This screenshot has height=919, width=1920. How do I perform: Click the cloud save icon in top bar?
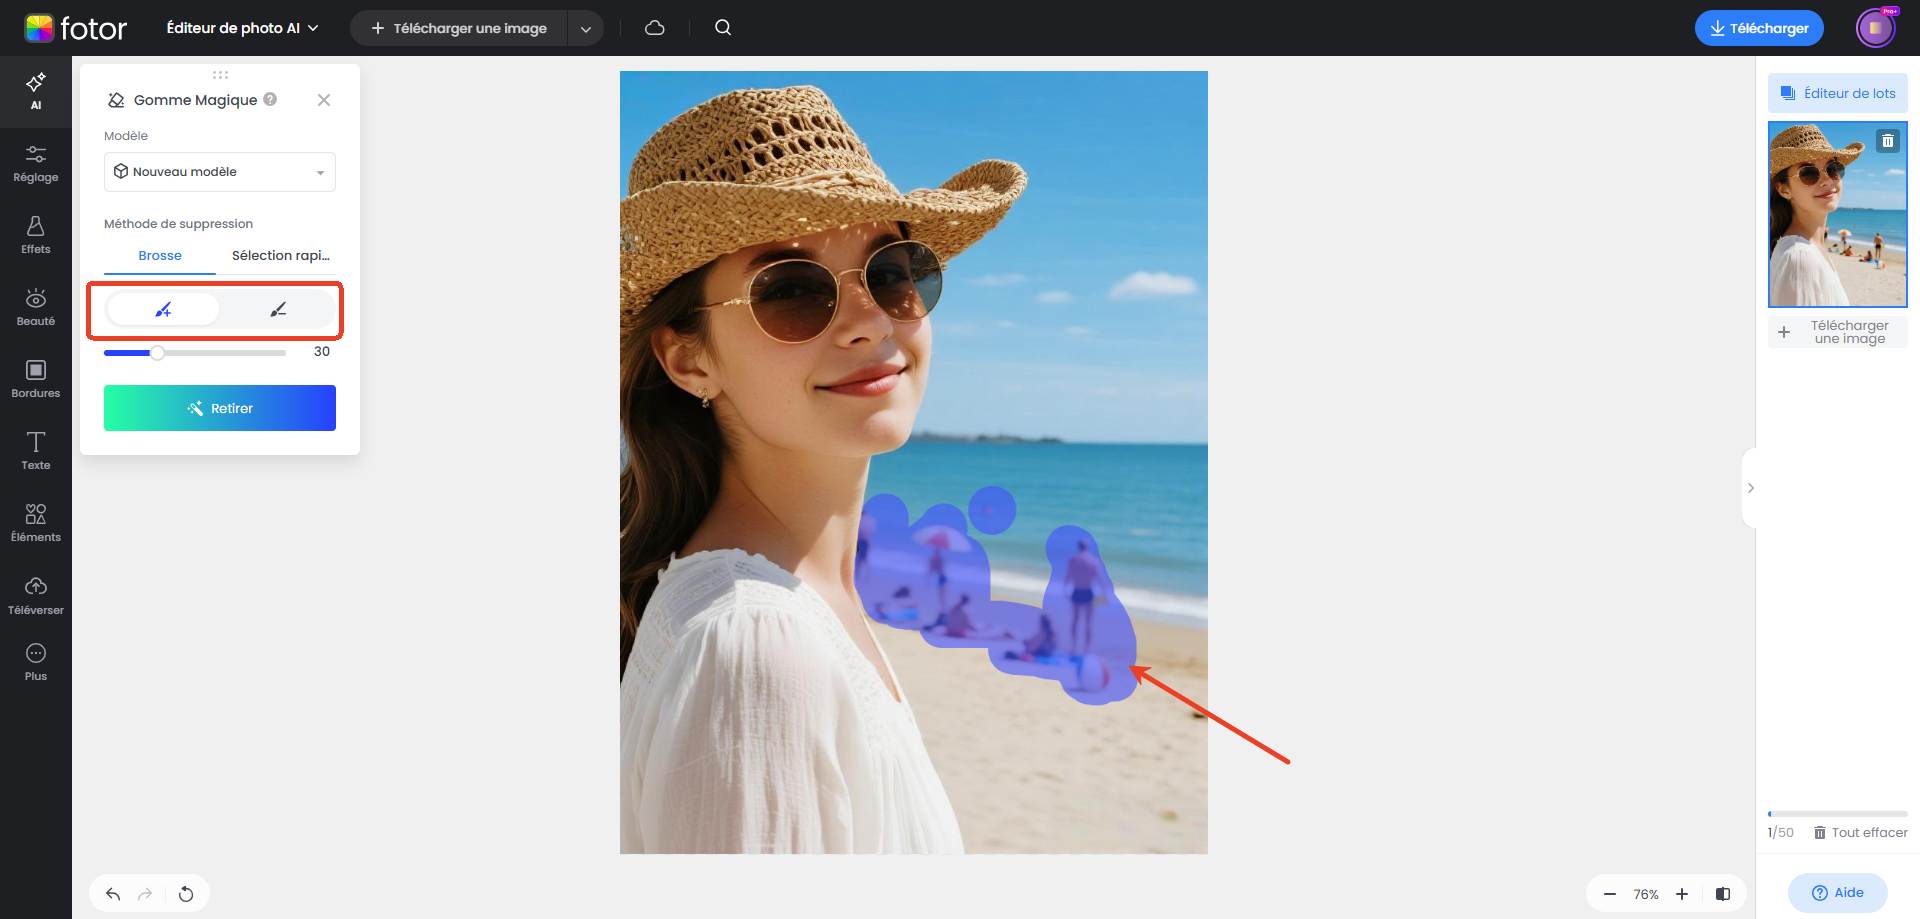pyautogui.click(x=654, y=27)
